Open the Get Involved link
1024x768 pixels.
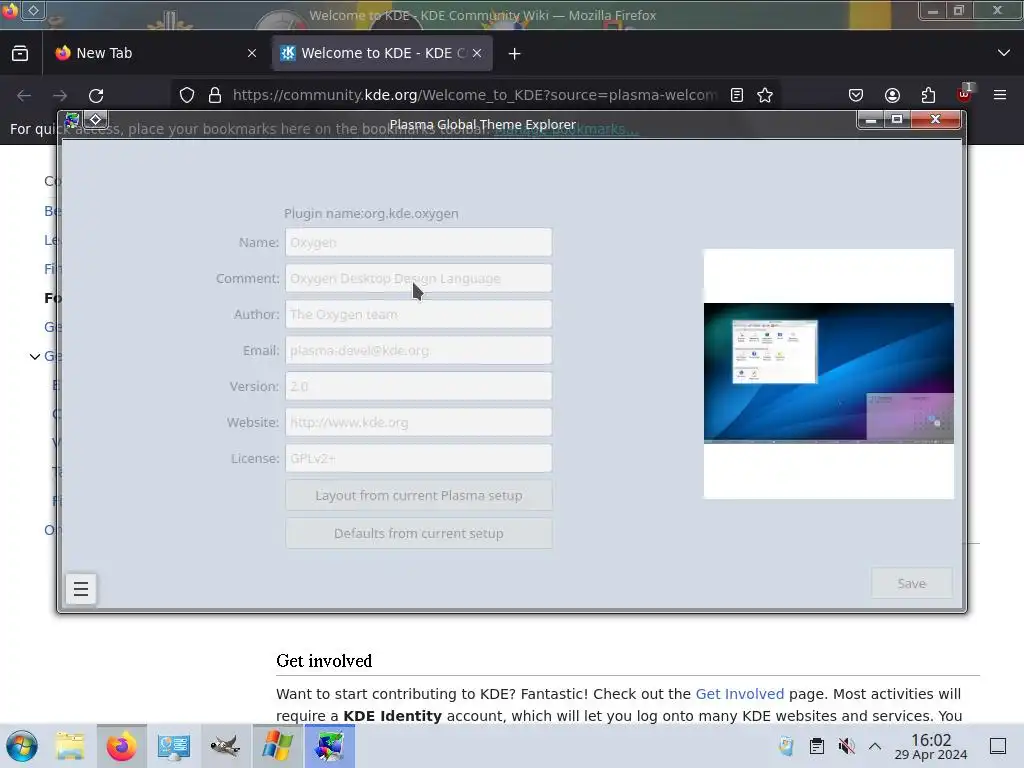pyautogui.click(x=739, y=694)
